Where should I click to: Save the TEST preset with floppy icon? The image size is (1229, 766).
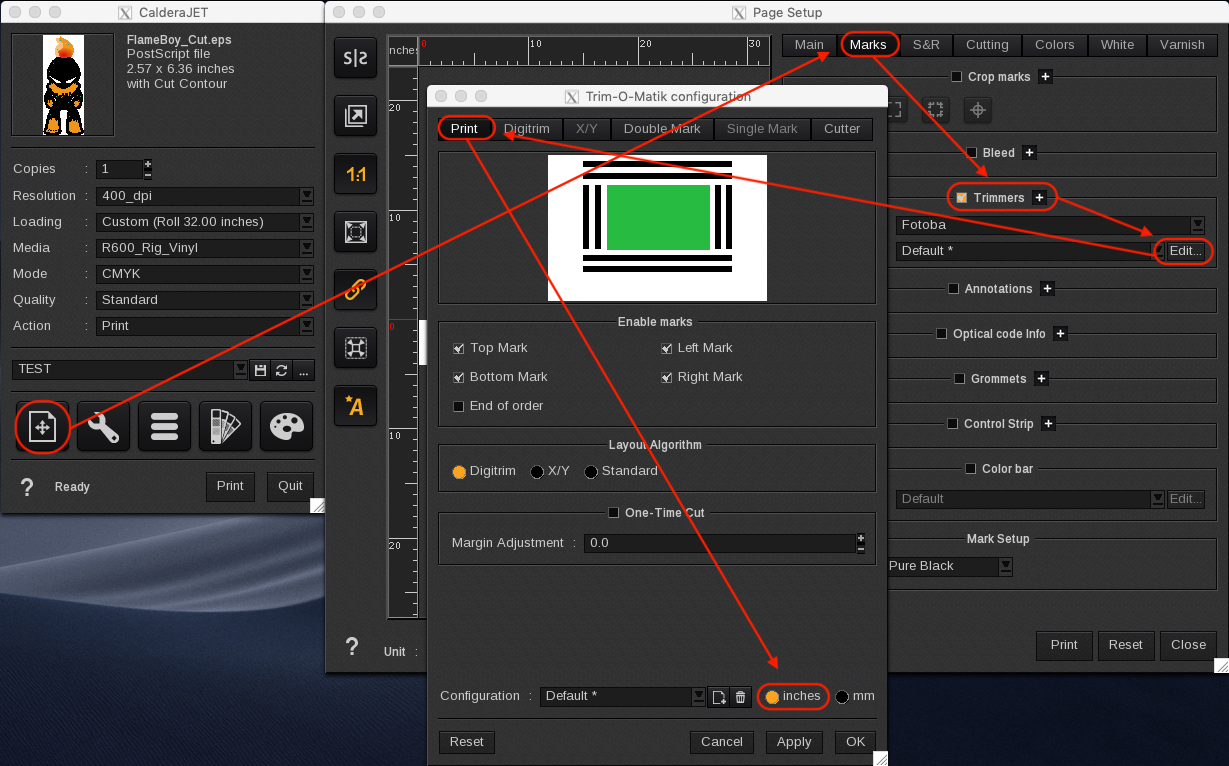260,370
